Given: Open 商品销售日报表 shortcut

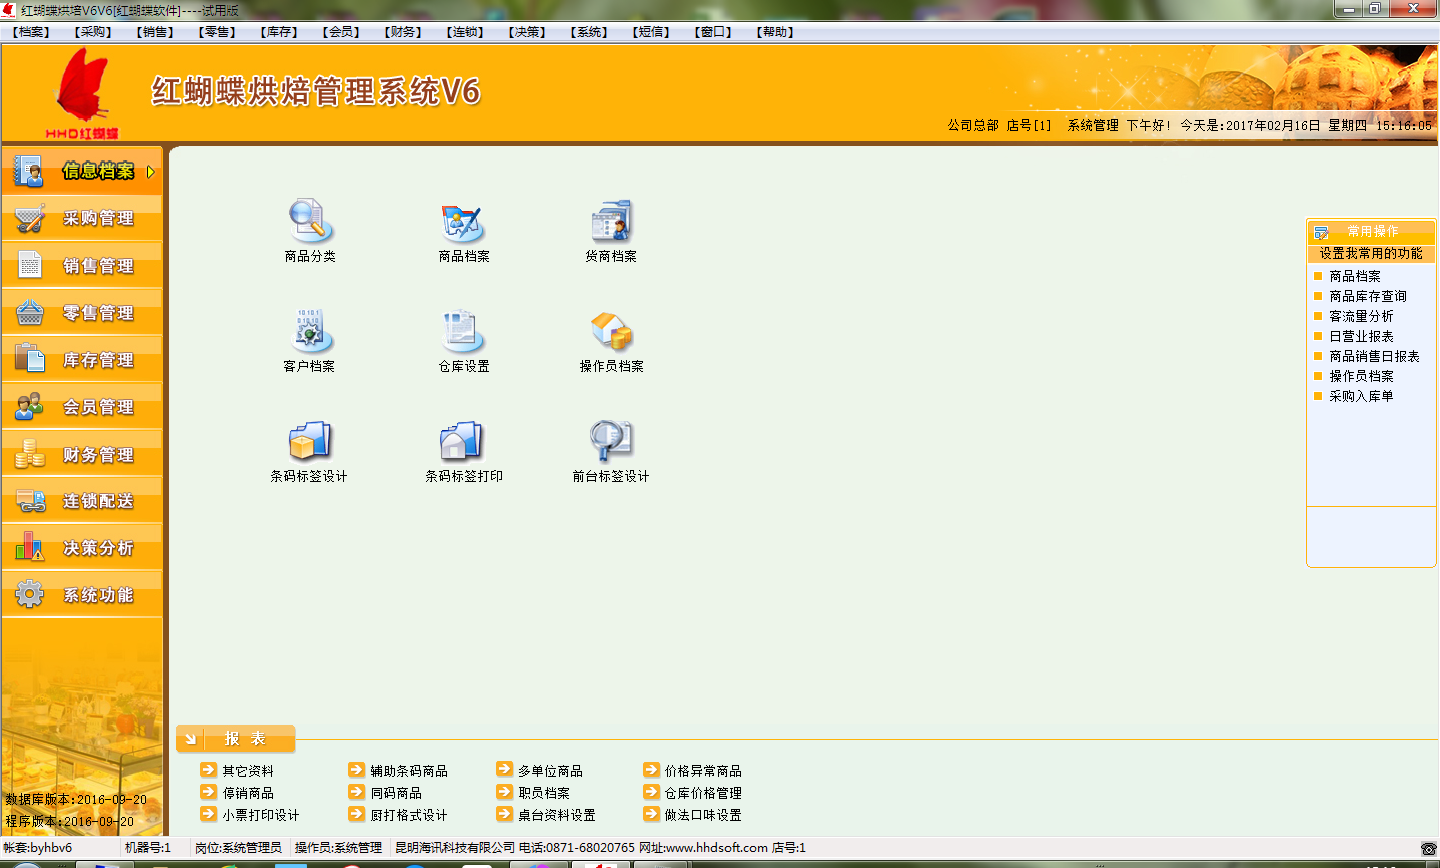Looking at the screenshot, I should (x=1374, y=356).
